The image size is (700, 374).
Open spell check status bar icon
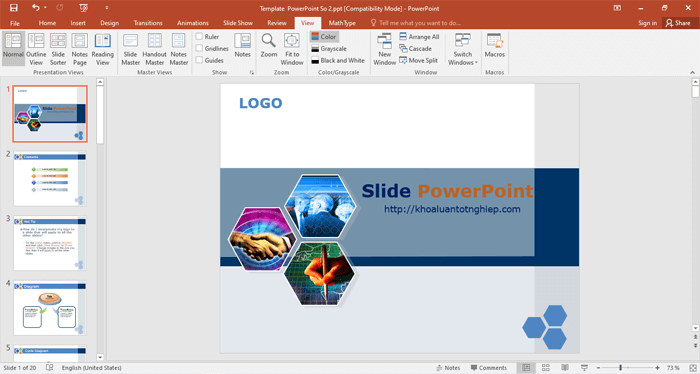click(50, 368)
